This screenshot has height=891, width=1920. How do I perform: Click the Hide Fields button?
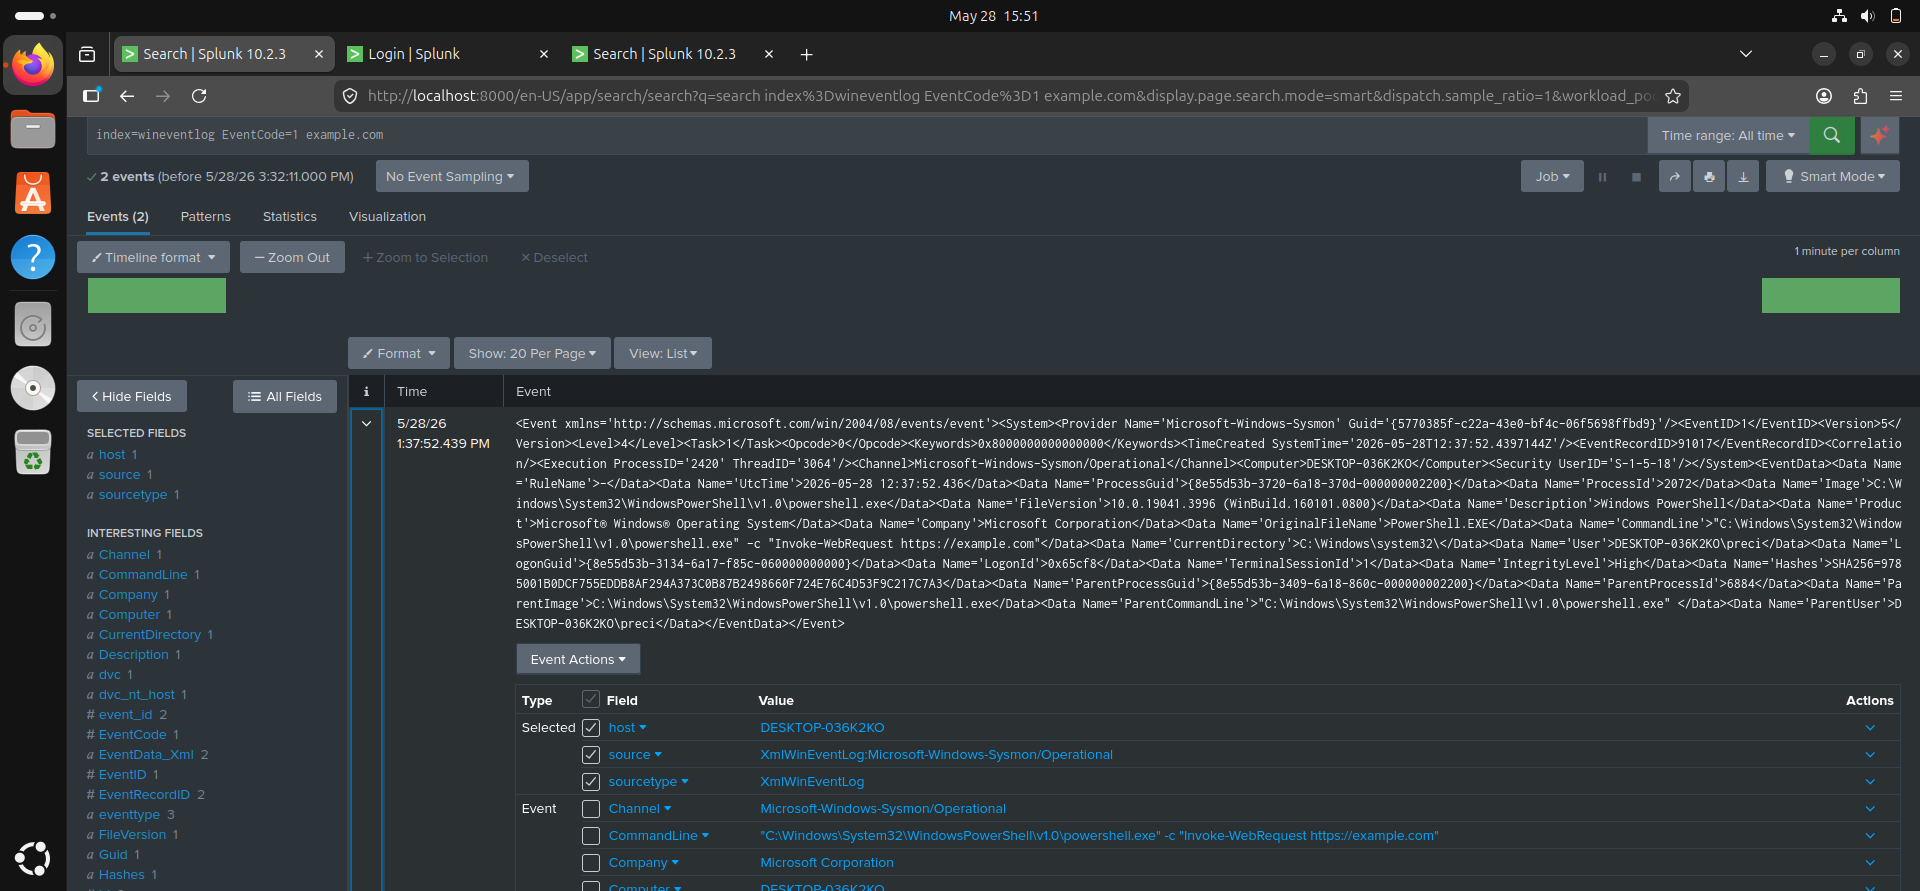tap(132, 396)
